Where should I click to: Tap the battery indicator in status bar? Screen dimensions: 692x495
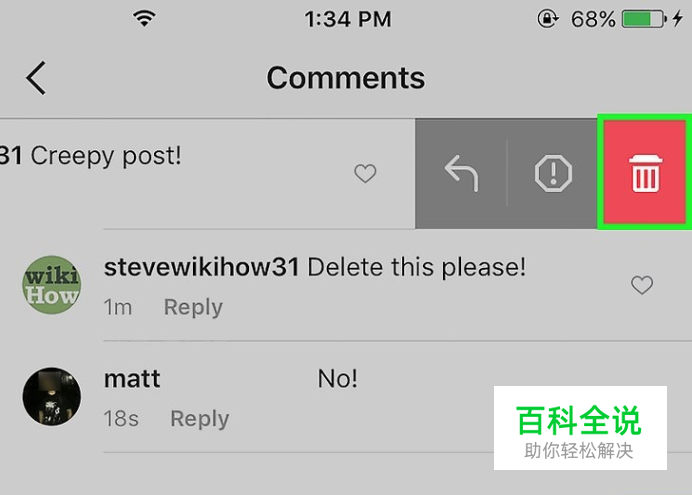pos(644,19)
